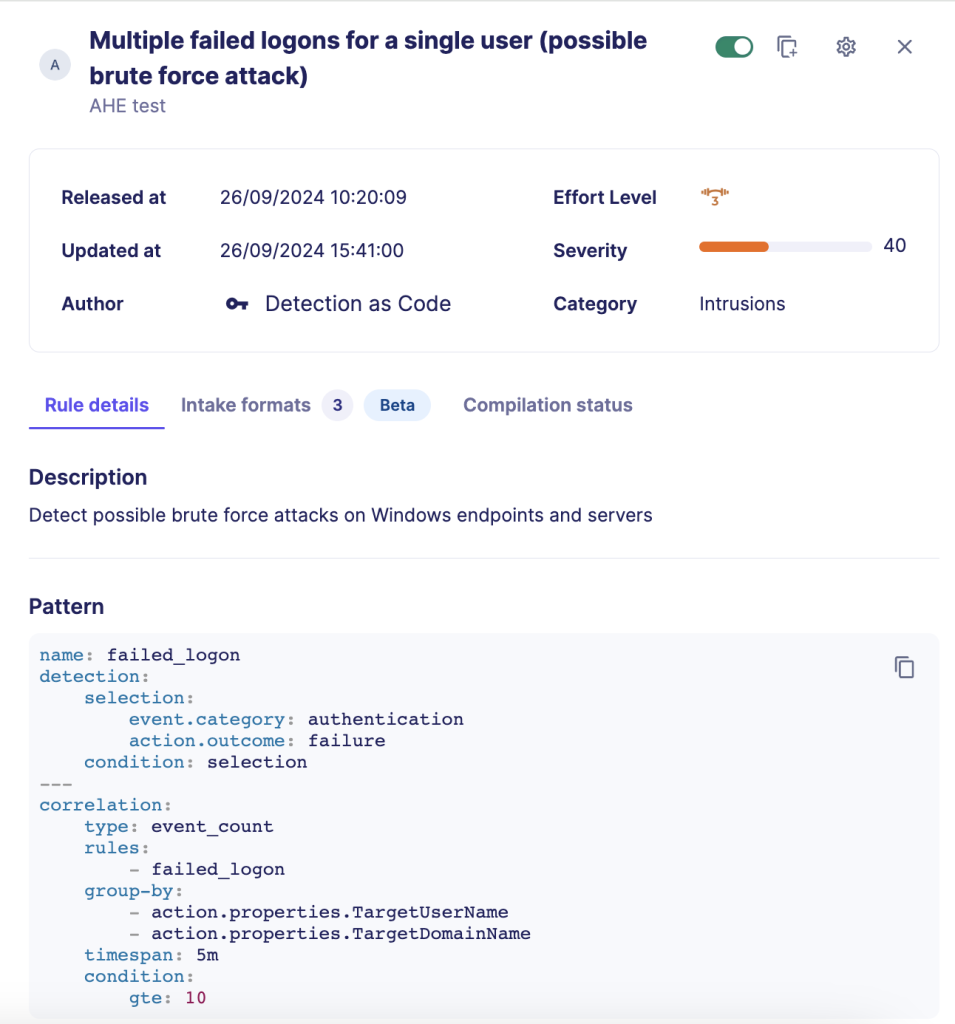Click the intake formats count badge '3'
955x1024 pixels.
pyautogui.click(x=337, y=405)
